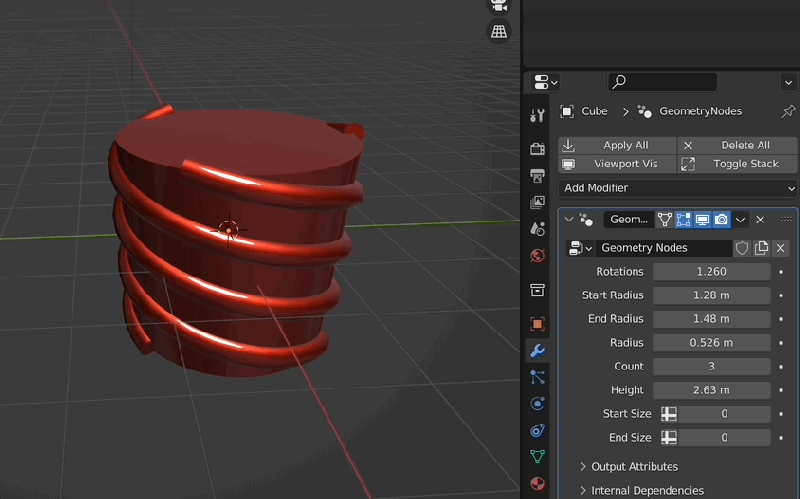Select the red spiral cylinder object
Viewport: 800px width, 499px height.
click(235, 240)
